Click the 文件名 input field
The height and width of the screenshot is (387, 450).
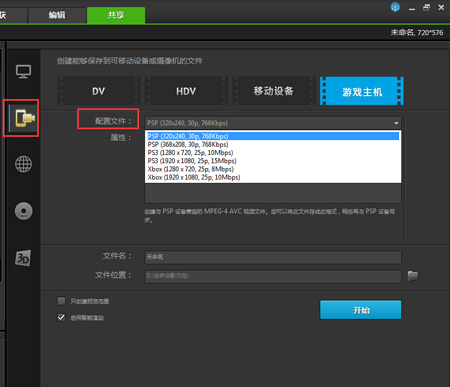[273, 257]
